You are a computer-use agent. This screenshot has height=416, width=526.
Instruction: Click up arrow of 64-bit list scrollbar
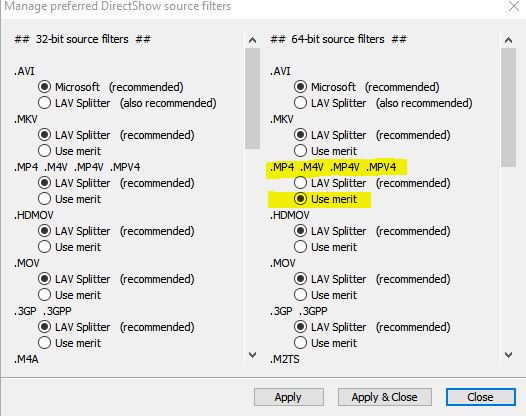click(x=509, y=40)
